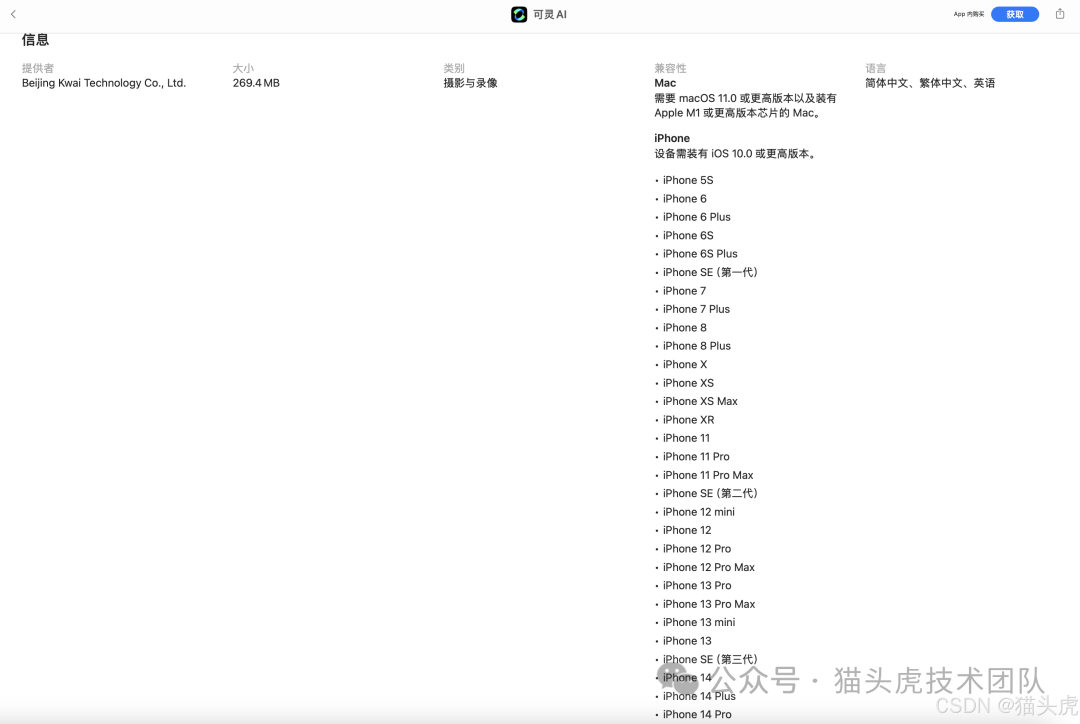Click the iPhone 8 list entry
Viewport: 1080px width, 724px height.
click(x=684, y=328)
